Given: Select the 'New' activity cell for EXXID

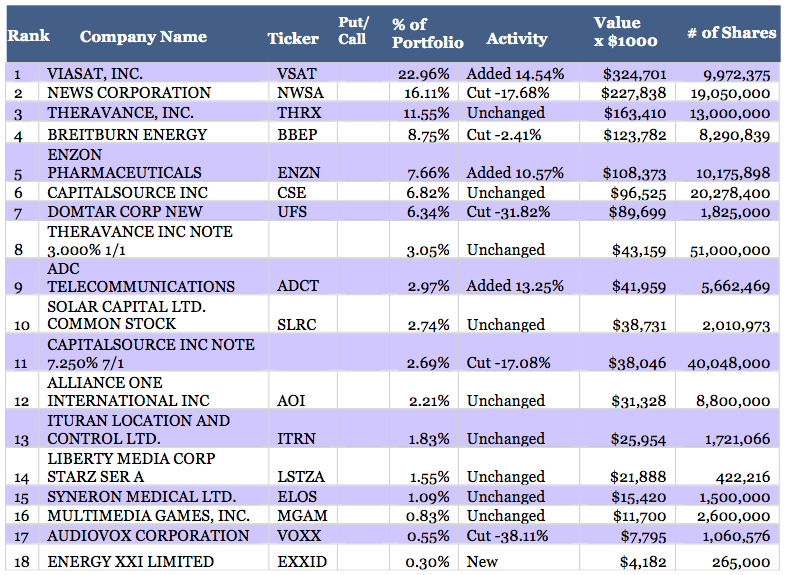Looking at the screenshot, I should [482, 562].
